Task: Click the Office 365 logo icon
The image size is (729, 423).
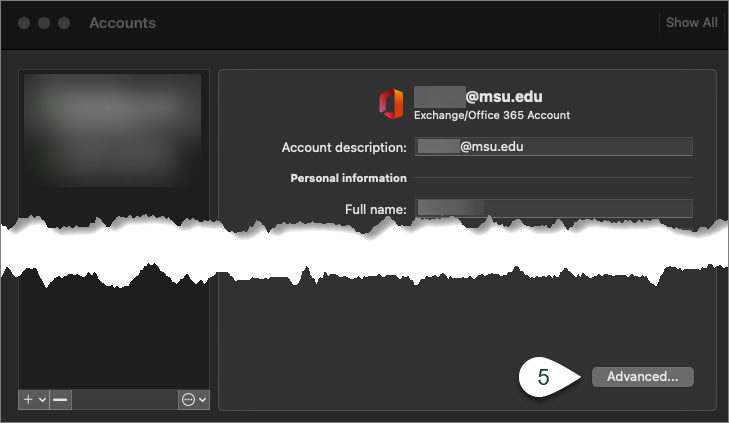Action: 390,103
